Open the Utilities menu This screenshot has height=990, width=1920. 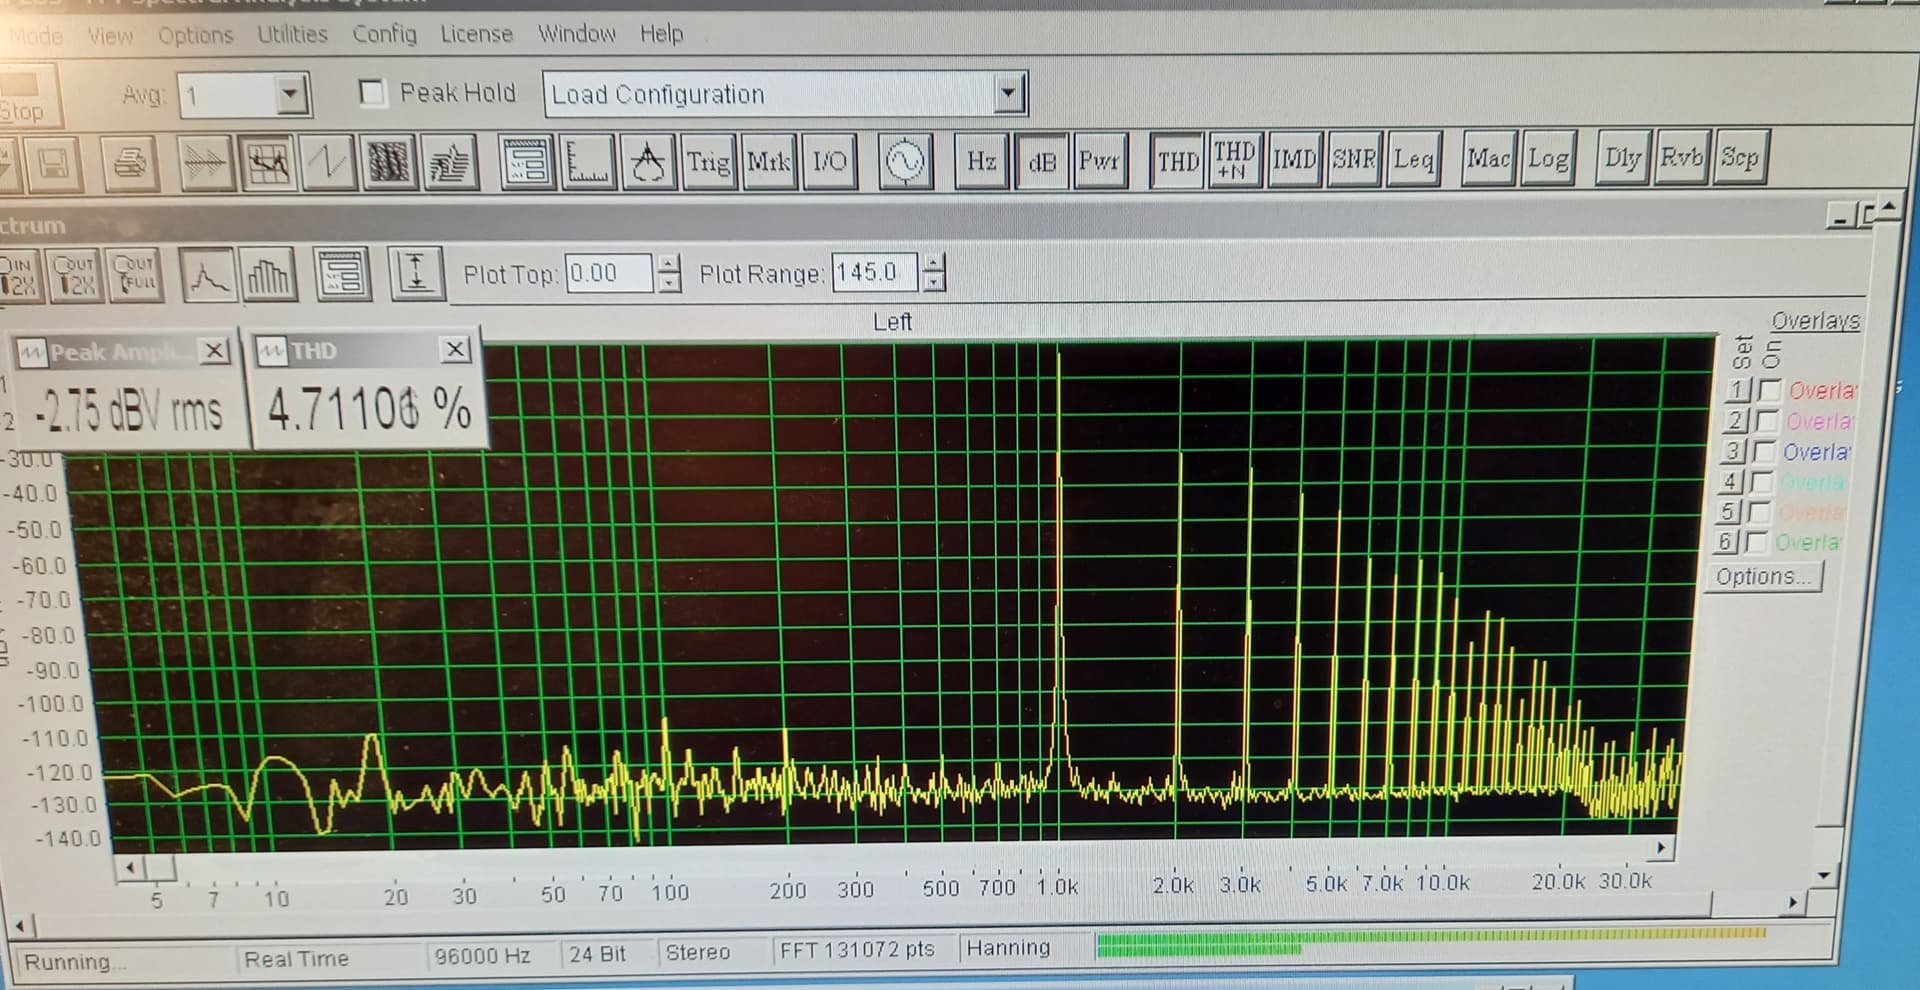click(292, 34)
